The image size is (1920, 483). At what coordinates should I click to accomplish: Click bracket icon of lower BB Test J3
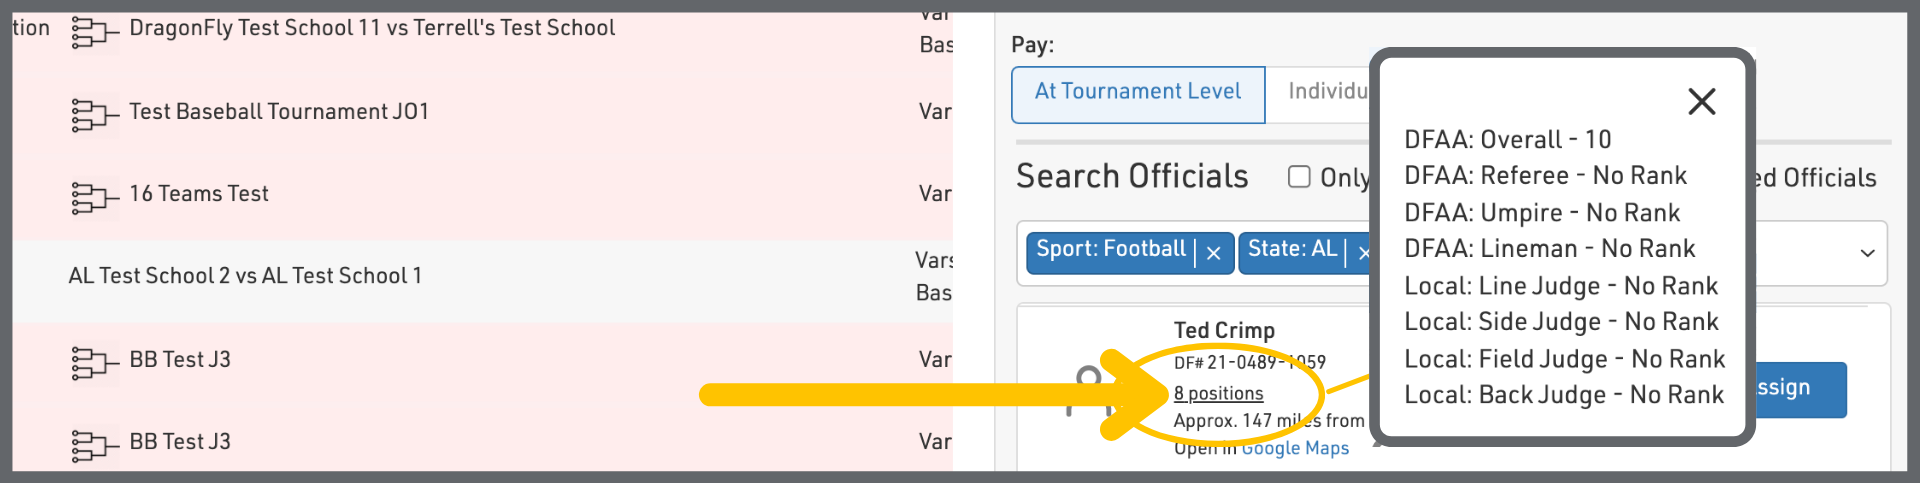(94, 445)
